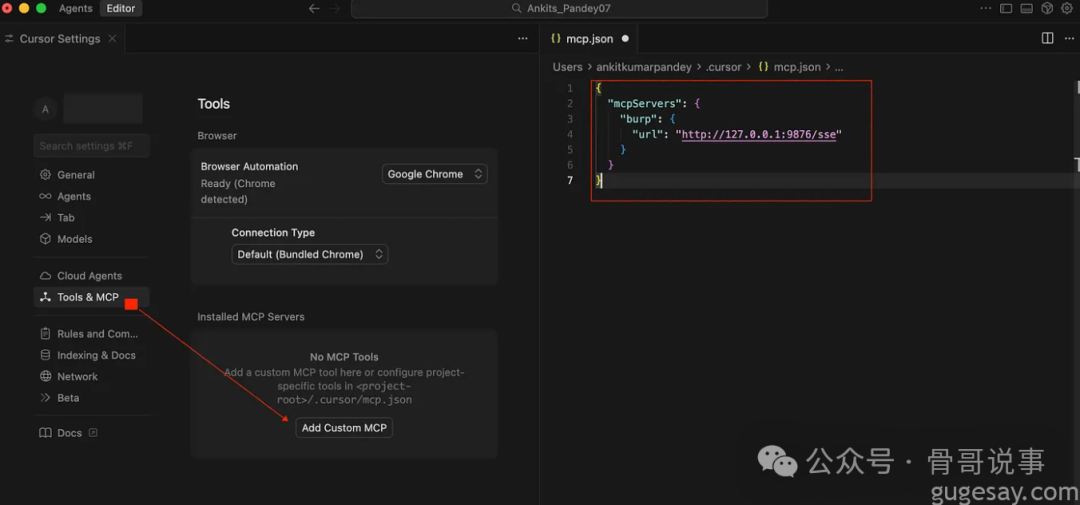Open the Models settings page
Viewport: 1080px width, 505px height.
click(x=74, y=239)
